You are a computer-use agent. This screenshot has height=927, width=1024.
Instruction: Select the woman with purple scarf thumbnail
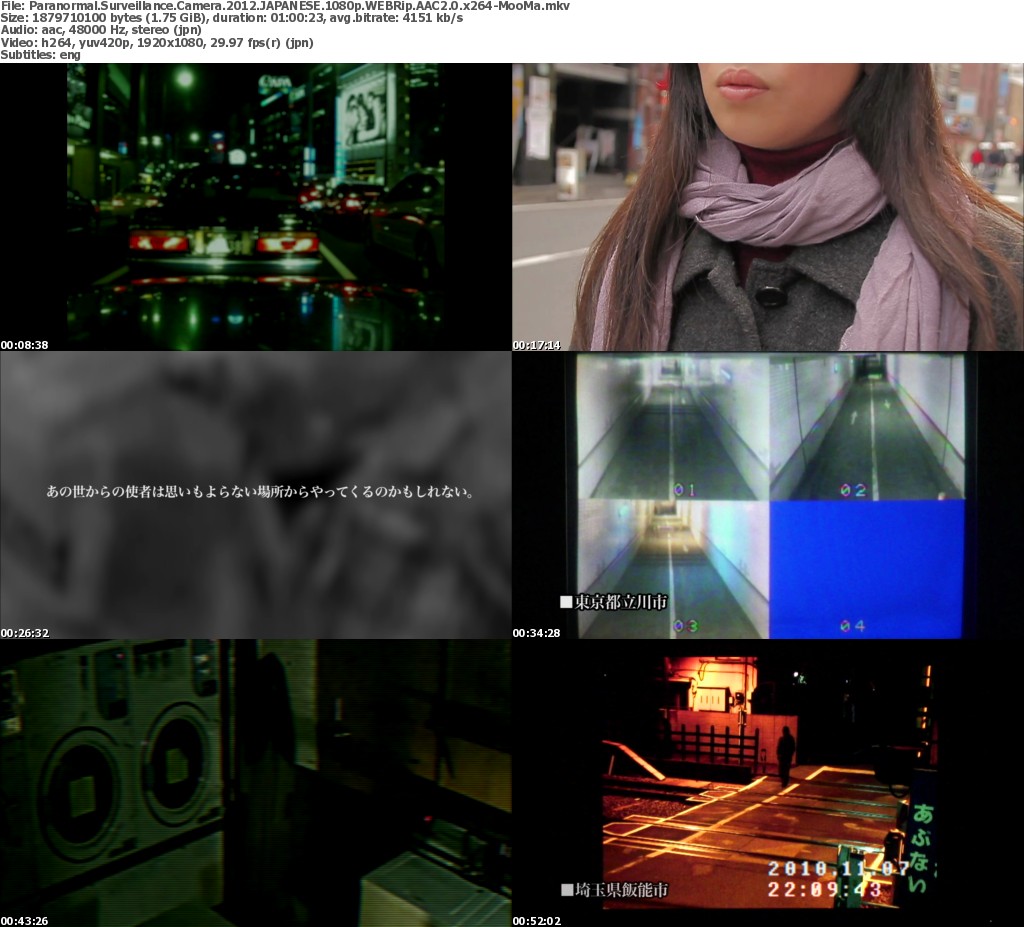click(767, 206)
